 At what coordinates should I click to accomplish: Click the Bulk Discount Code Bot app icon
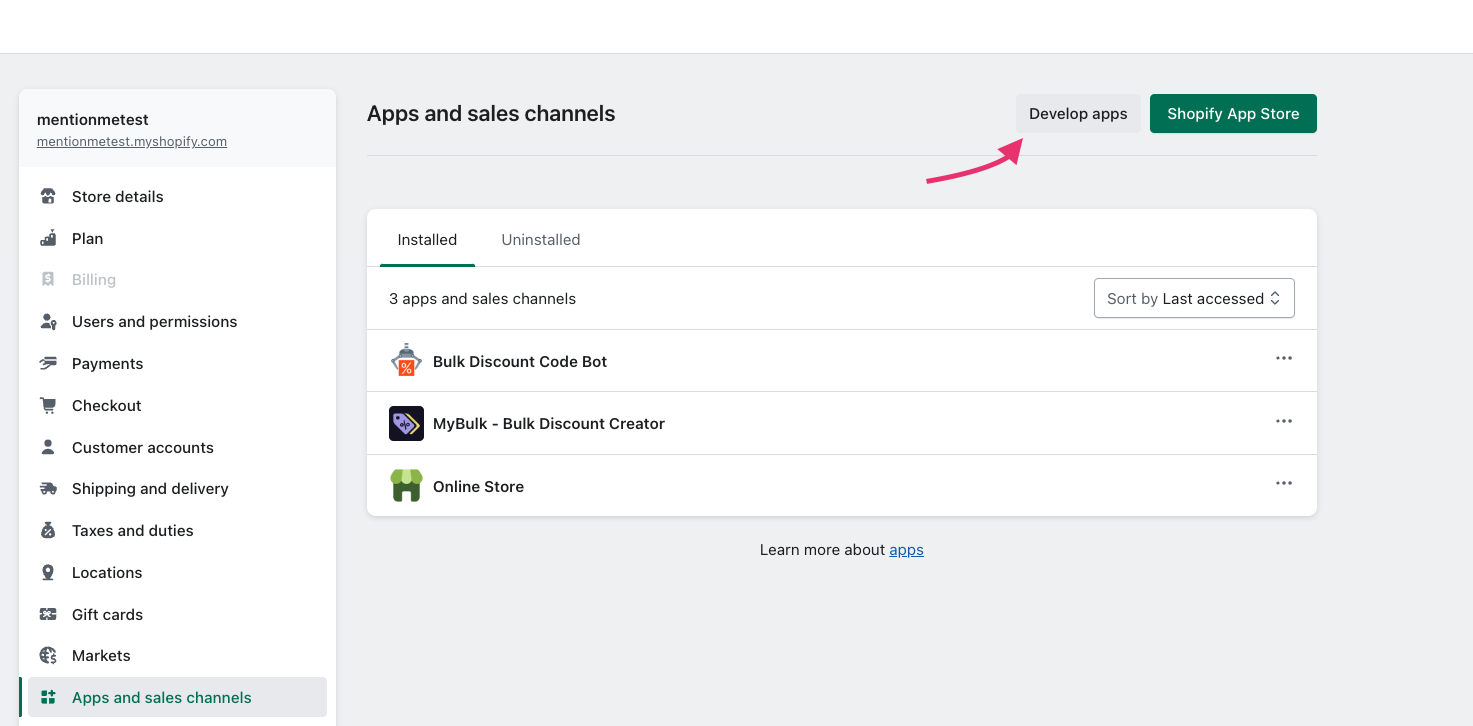point(406,361)
